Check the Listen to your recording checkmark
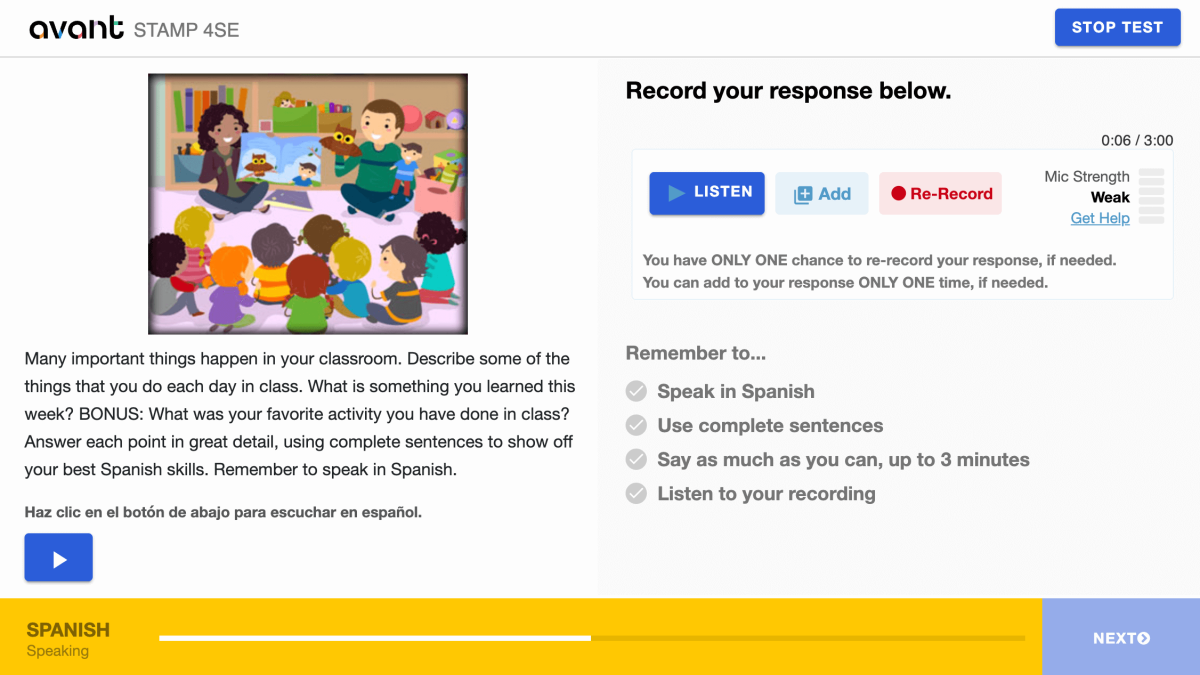1200x675 pixels. pyautogui.click(x=636, y=493)
